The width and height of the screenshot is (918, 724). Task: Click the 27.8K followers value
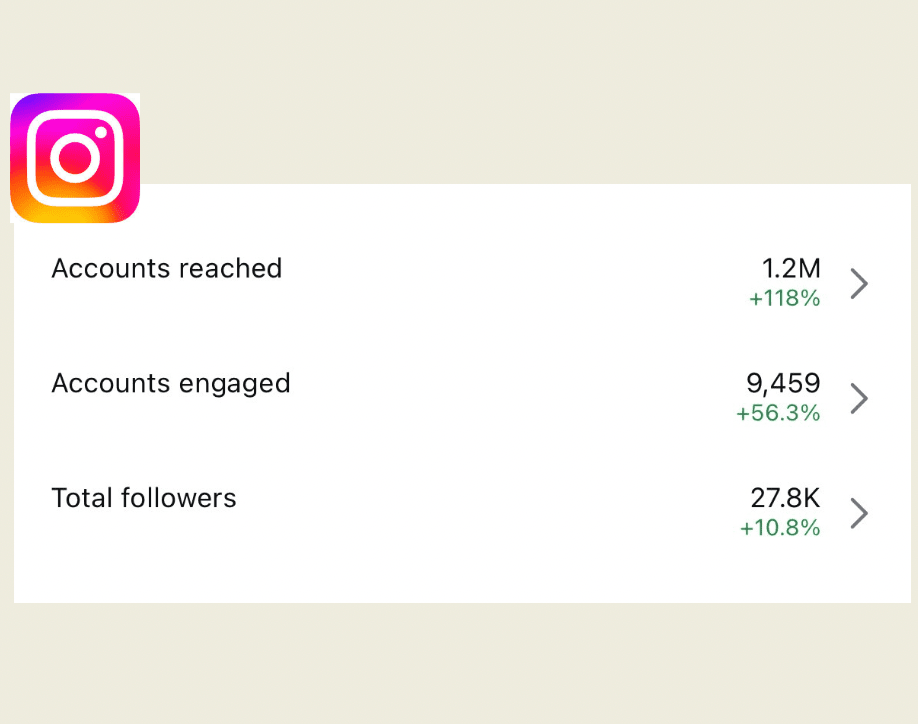pyautogui.click(x=786, y=498)
